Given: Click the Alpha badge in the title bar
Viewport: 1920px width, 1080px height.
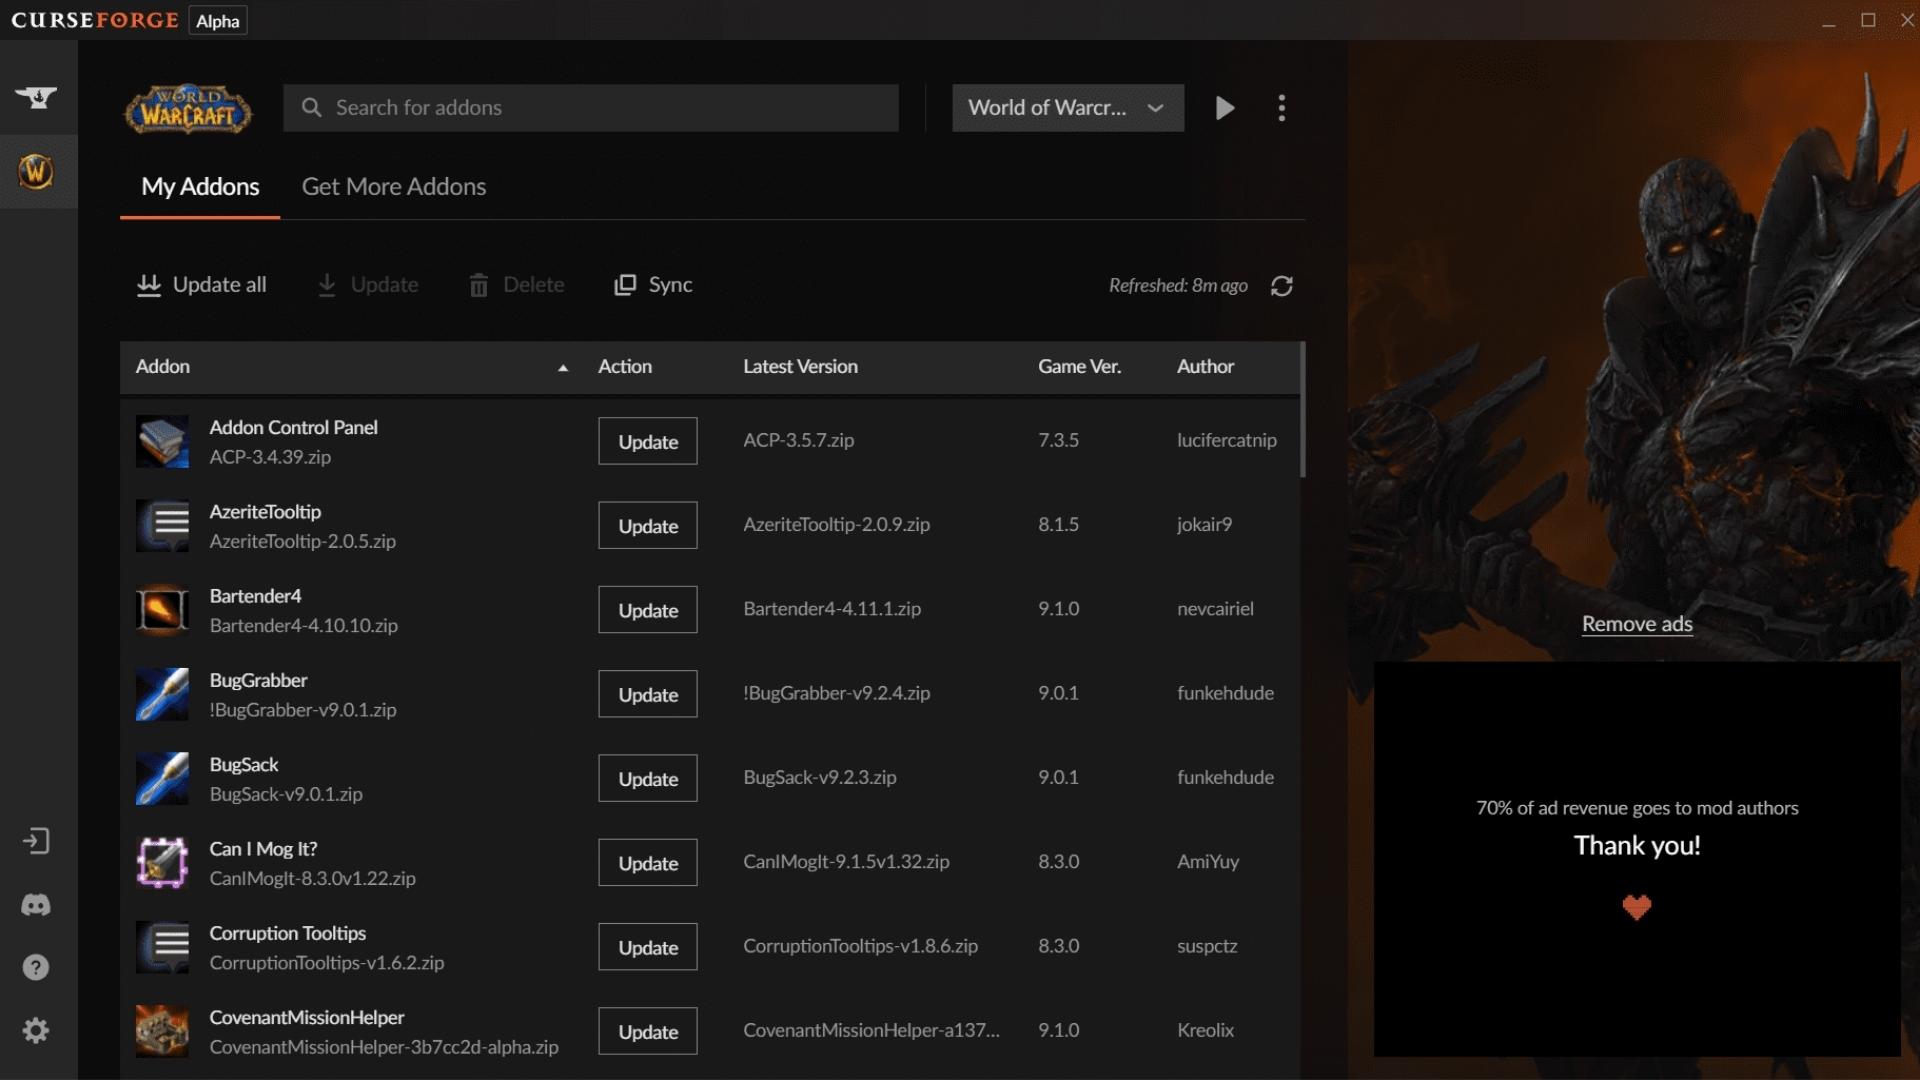Looking at the screenshot, I should coord(218,21).
